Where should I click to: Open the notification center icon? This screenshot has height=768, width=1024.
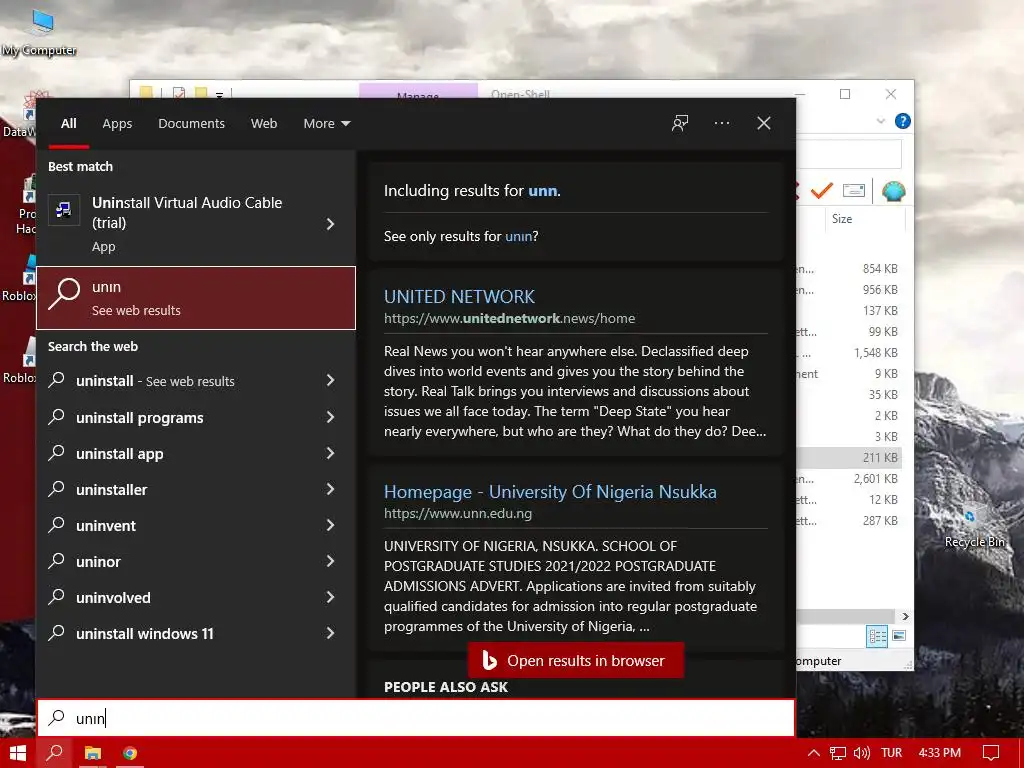point(991,753)
